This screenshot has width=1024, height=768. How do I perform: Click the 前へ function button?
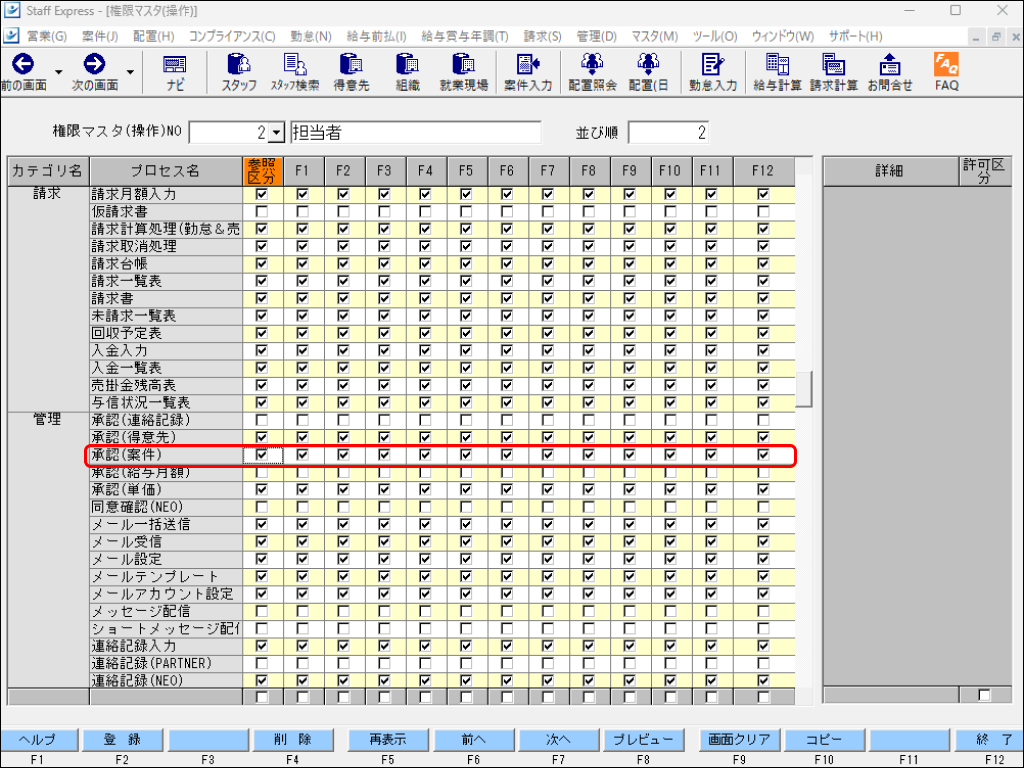[x=473, y=740]
